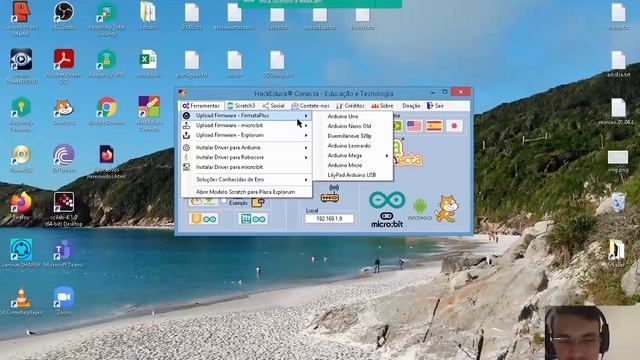Click the micro:bit driver icon in menu
Screen dimensions: 640x360
tap(186, 167)
